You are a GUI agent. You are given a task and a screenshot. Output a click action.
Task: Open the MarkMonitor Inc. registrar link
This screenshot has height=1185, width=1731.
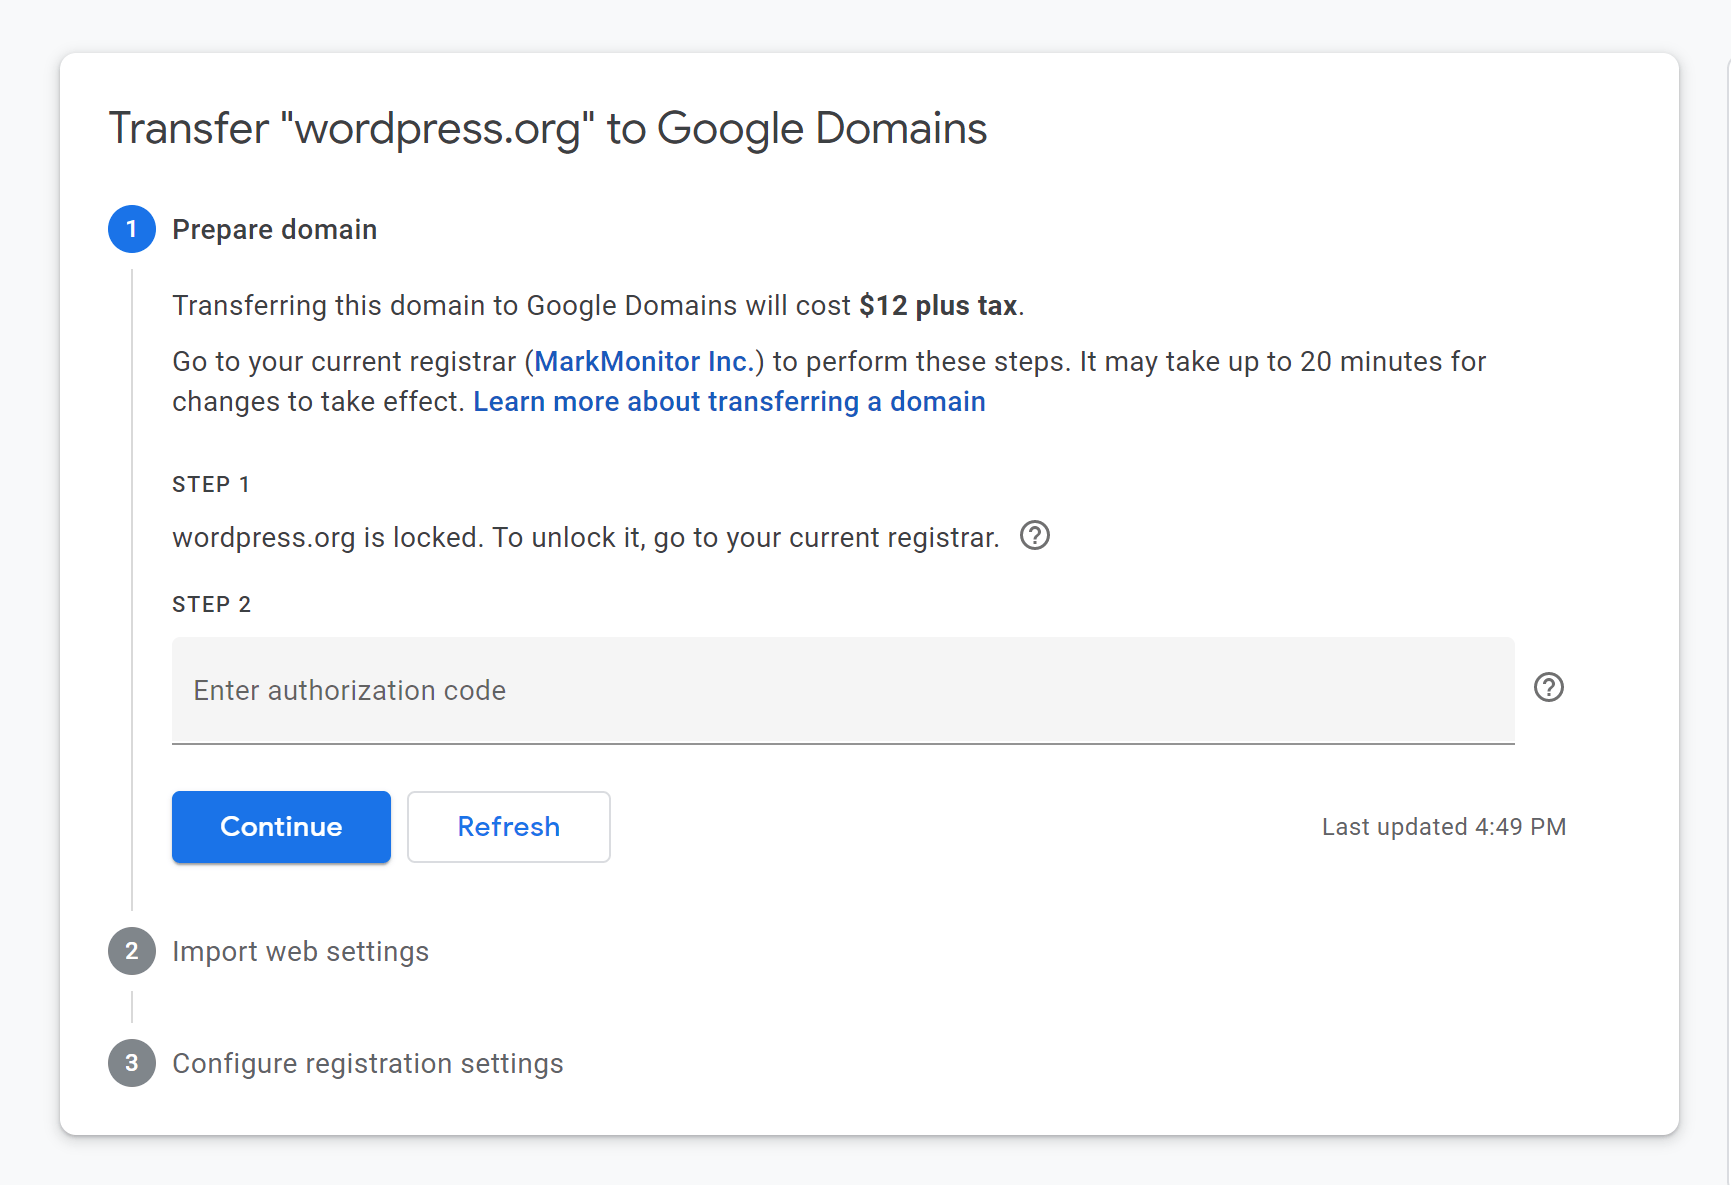(644, 361)
